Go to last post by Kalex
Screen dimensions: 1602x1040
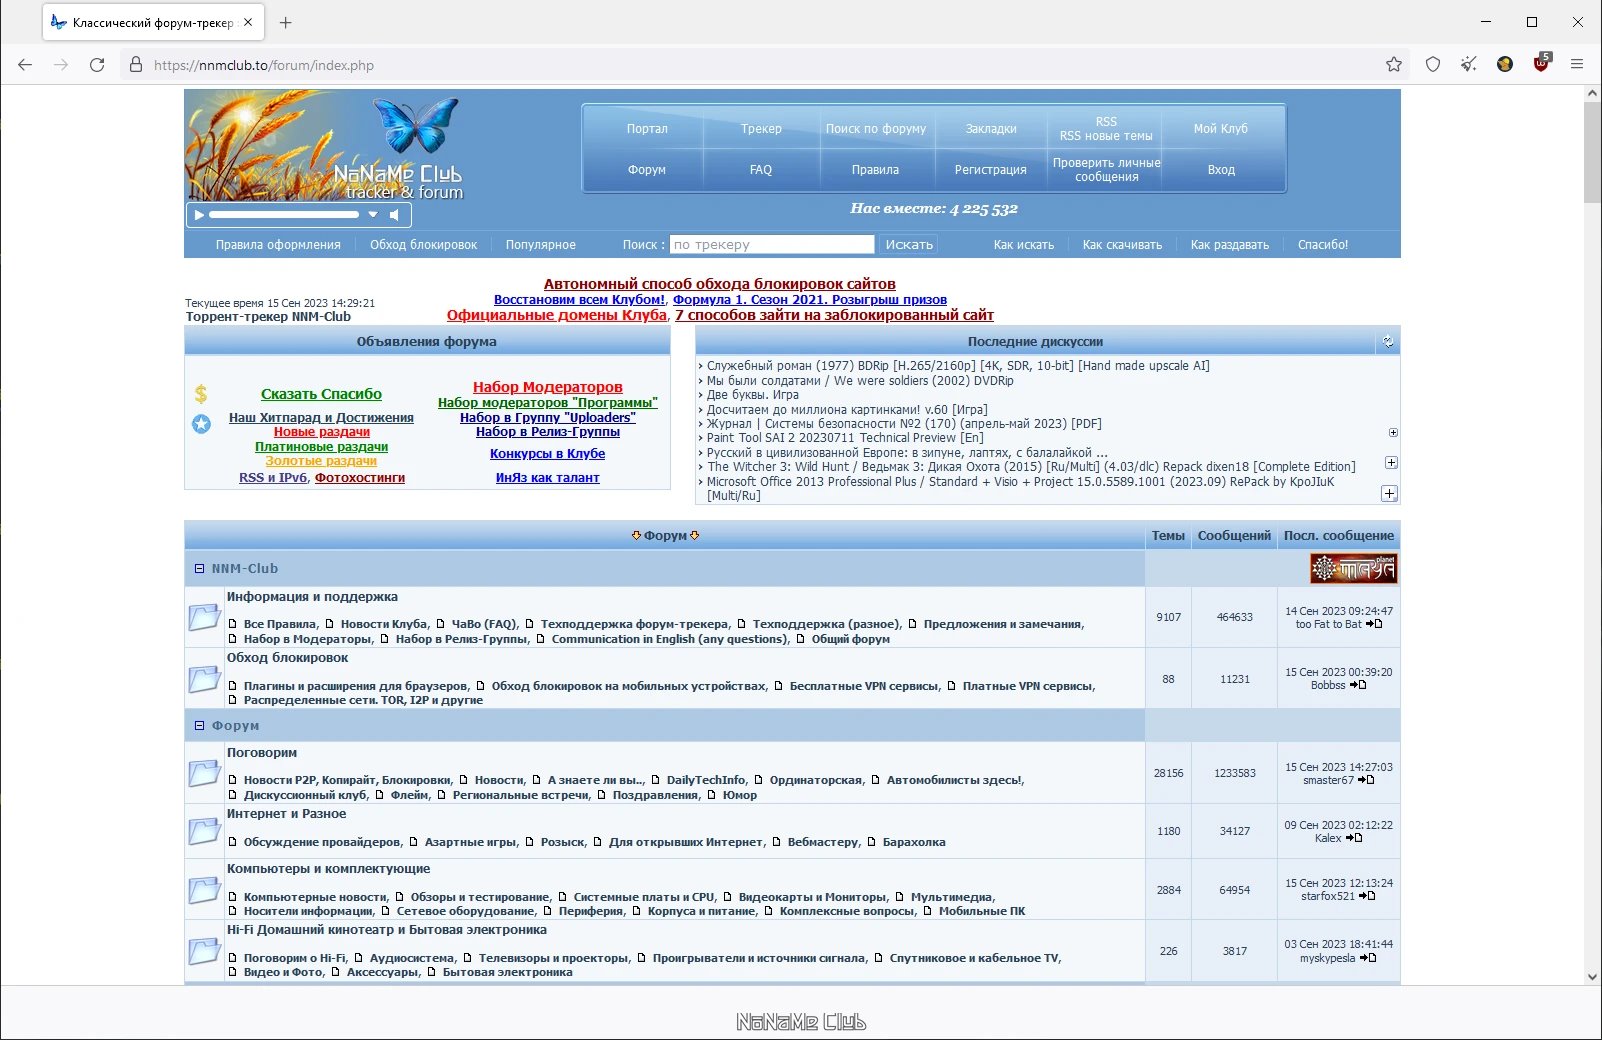tap(1354, 838)
